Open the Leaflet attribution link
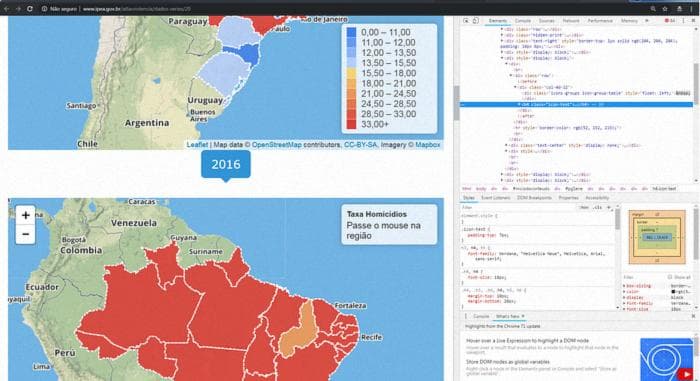 coord(197,145)
